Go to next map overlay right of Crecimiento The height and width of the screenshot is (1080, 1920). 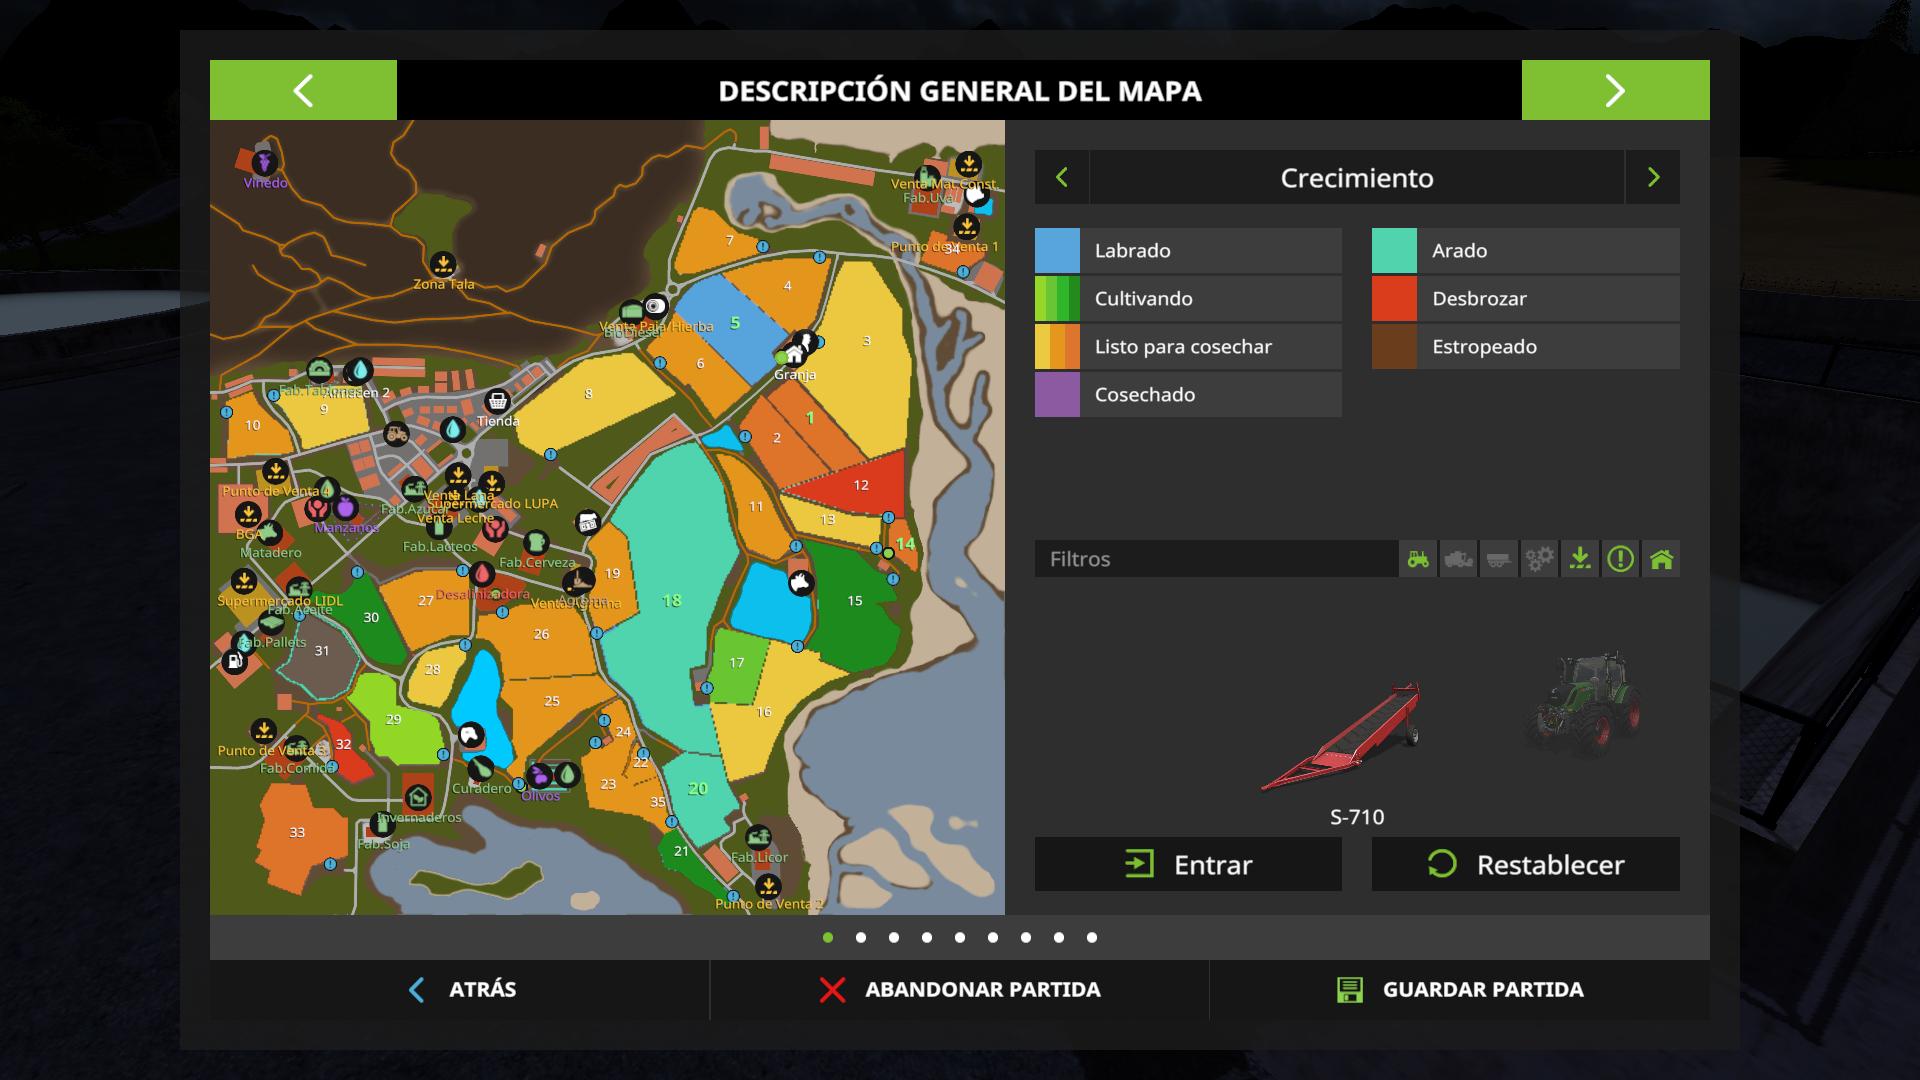click(1653, 178)
